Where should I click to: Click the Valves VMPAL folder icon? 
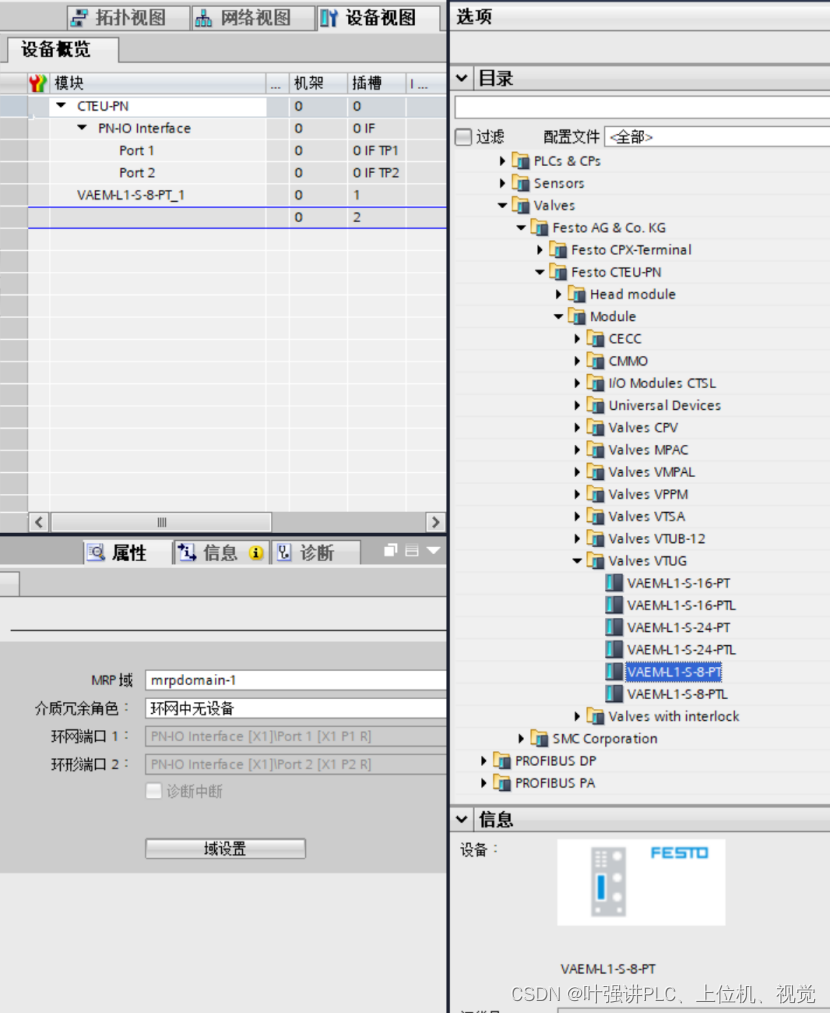(x=595, y=472)
